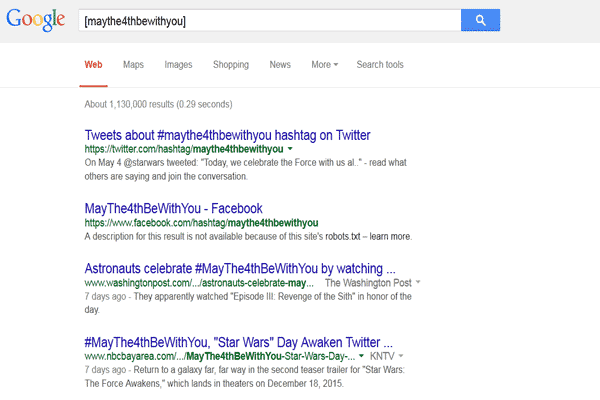
Task: Select the Web tab
Action: click(93, 65)
